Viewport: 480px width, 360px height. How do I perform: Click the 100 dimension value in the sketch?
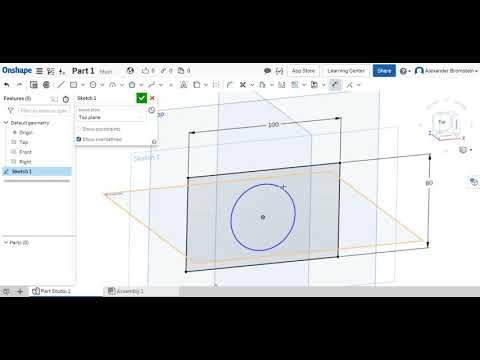coord(273,124)
